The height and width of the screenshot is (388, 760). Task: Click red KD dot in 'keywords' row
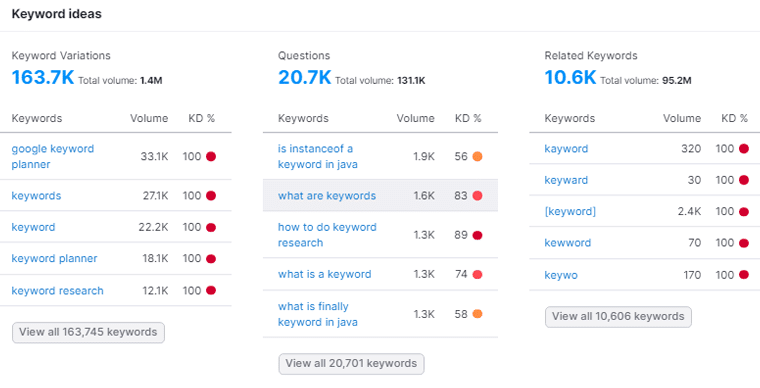211,196
